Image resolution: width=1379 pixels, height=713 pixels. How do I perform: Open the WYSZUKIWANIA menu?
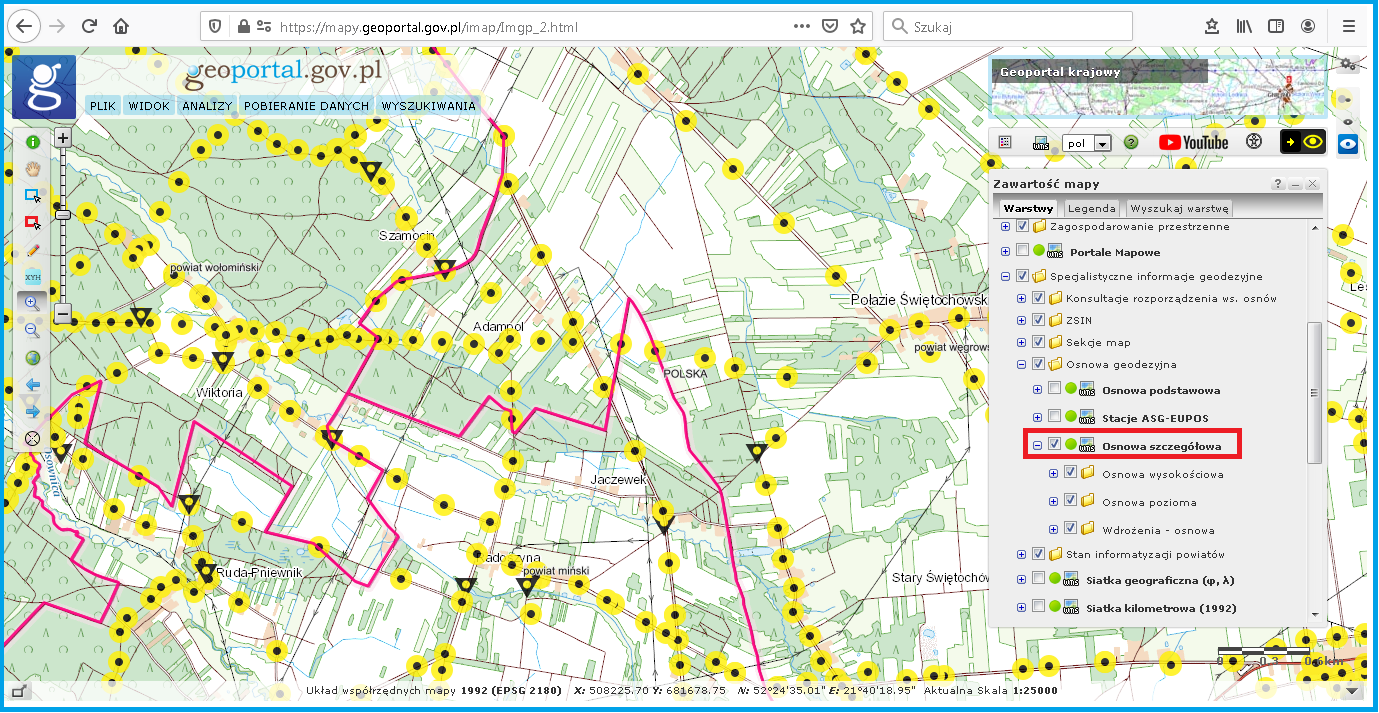(x=429, y=106)
